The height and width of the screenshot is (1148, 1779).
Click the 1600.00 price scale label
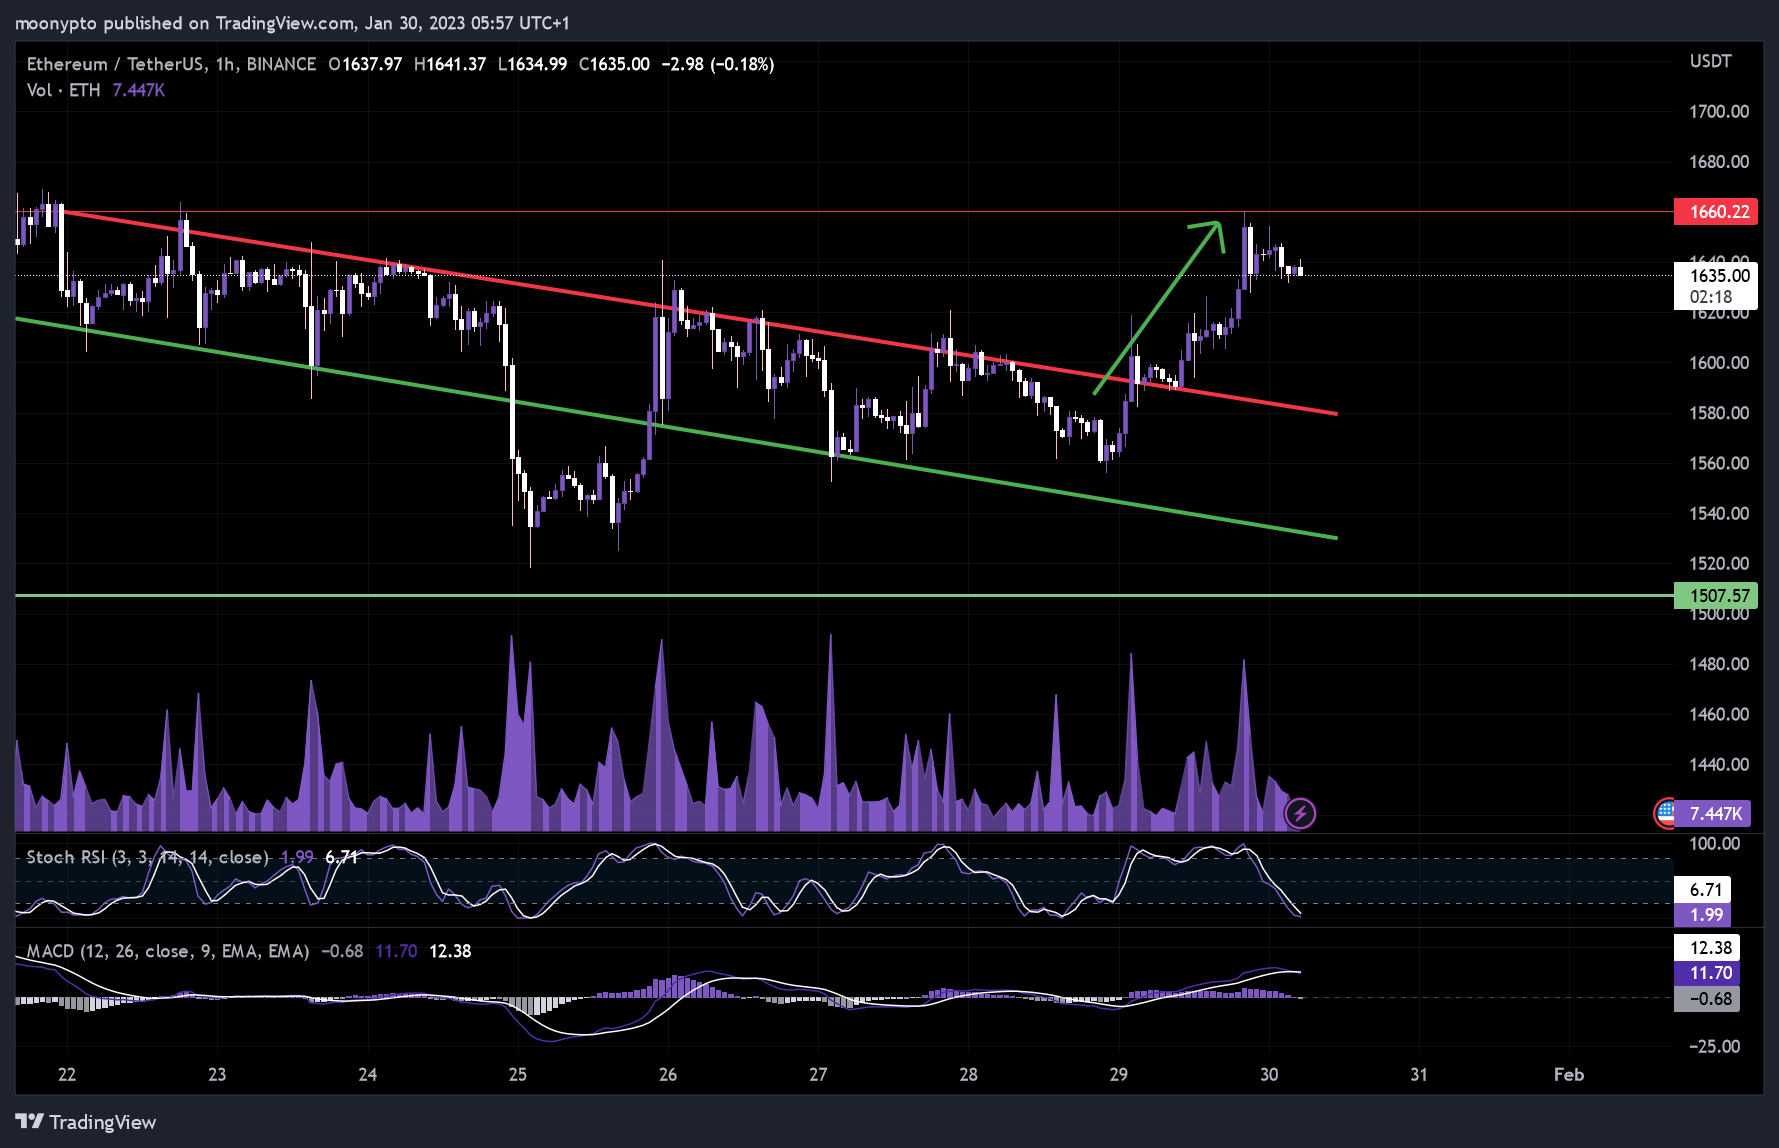coord(1719,363)
